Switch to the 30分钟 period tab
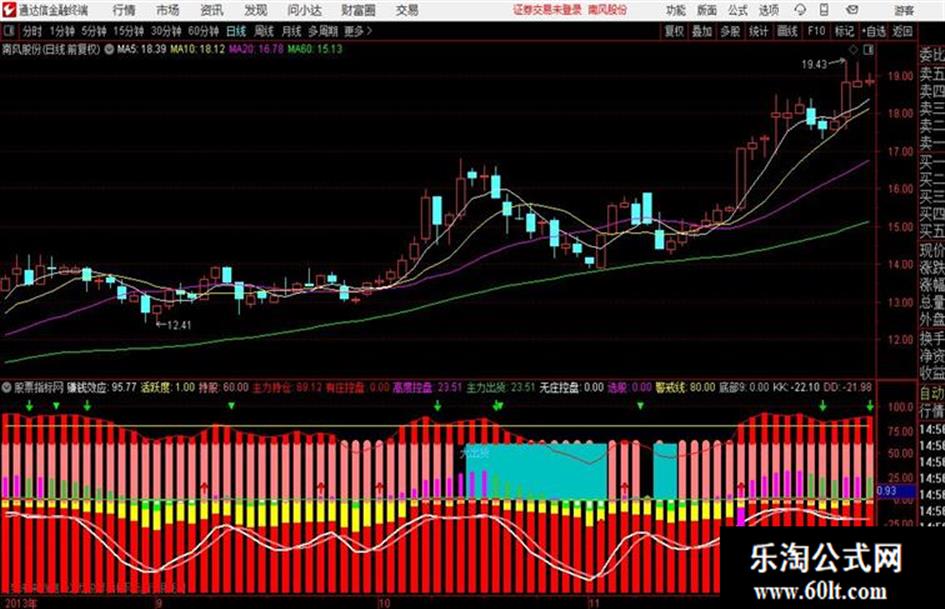This screenshot has height=609, width=945. coord(166,31)
